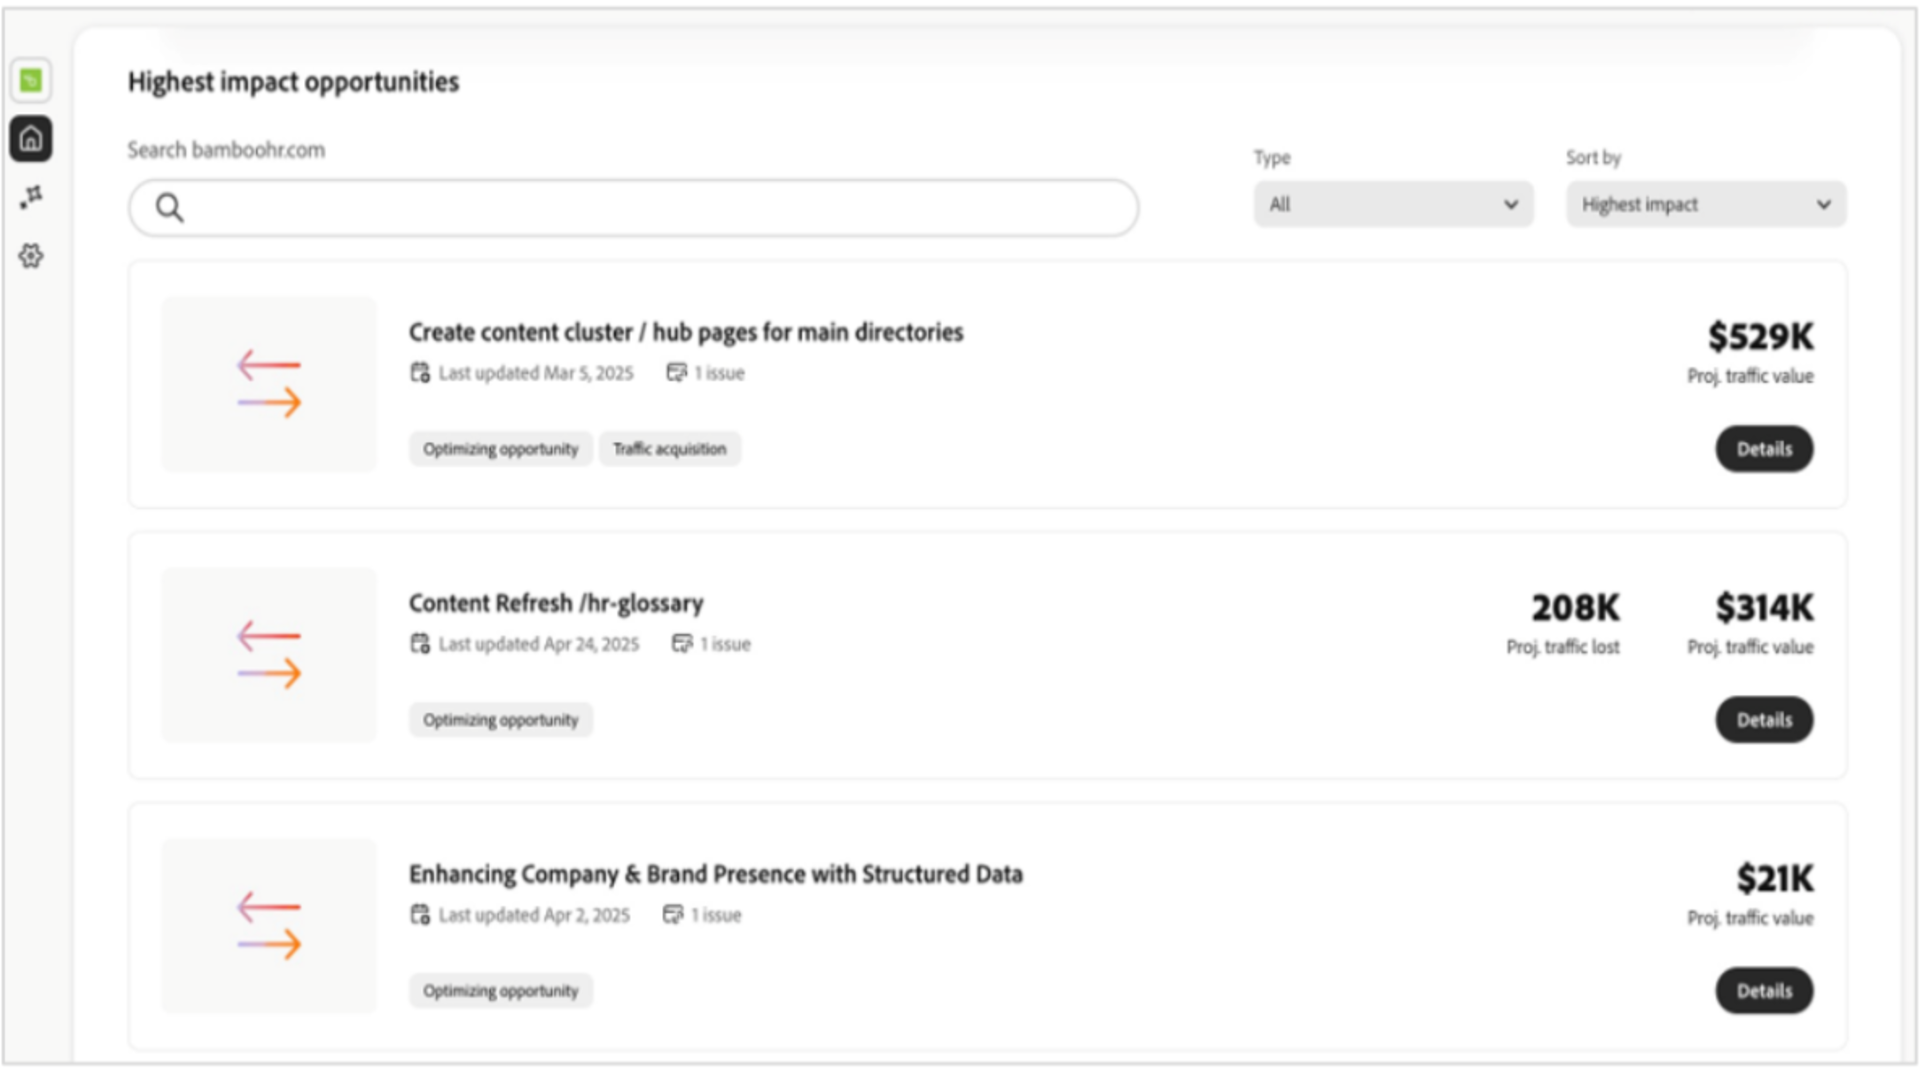
Task: Open the Home icon in sidebar
Action: point(31,138)
